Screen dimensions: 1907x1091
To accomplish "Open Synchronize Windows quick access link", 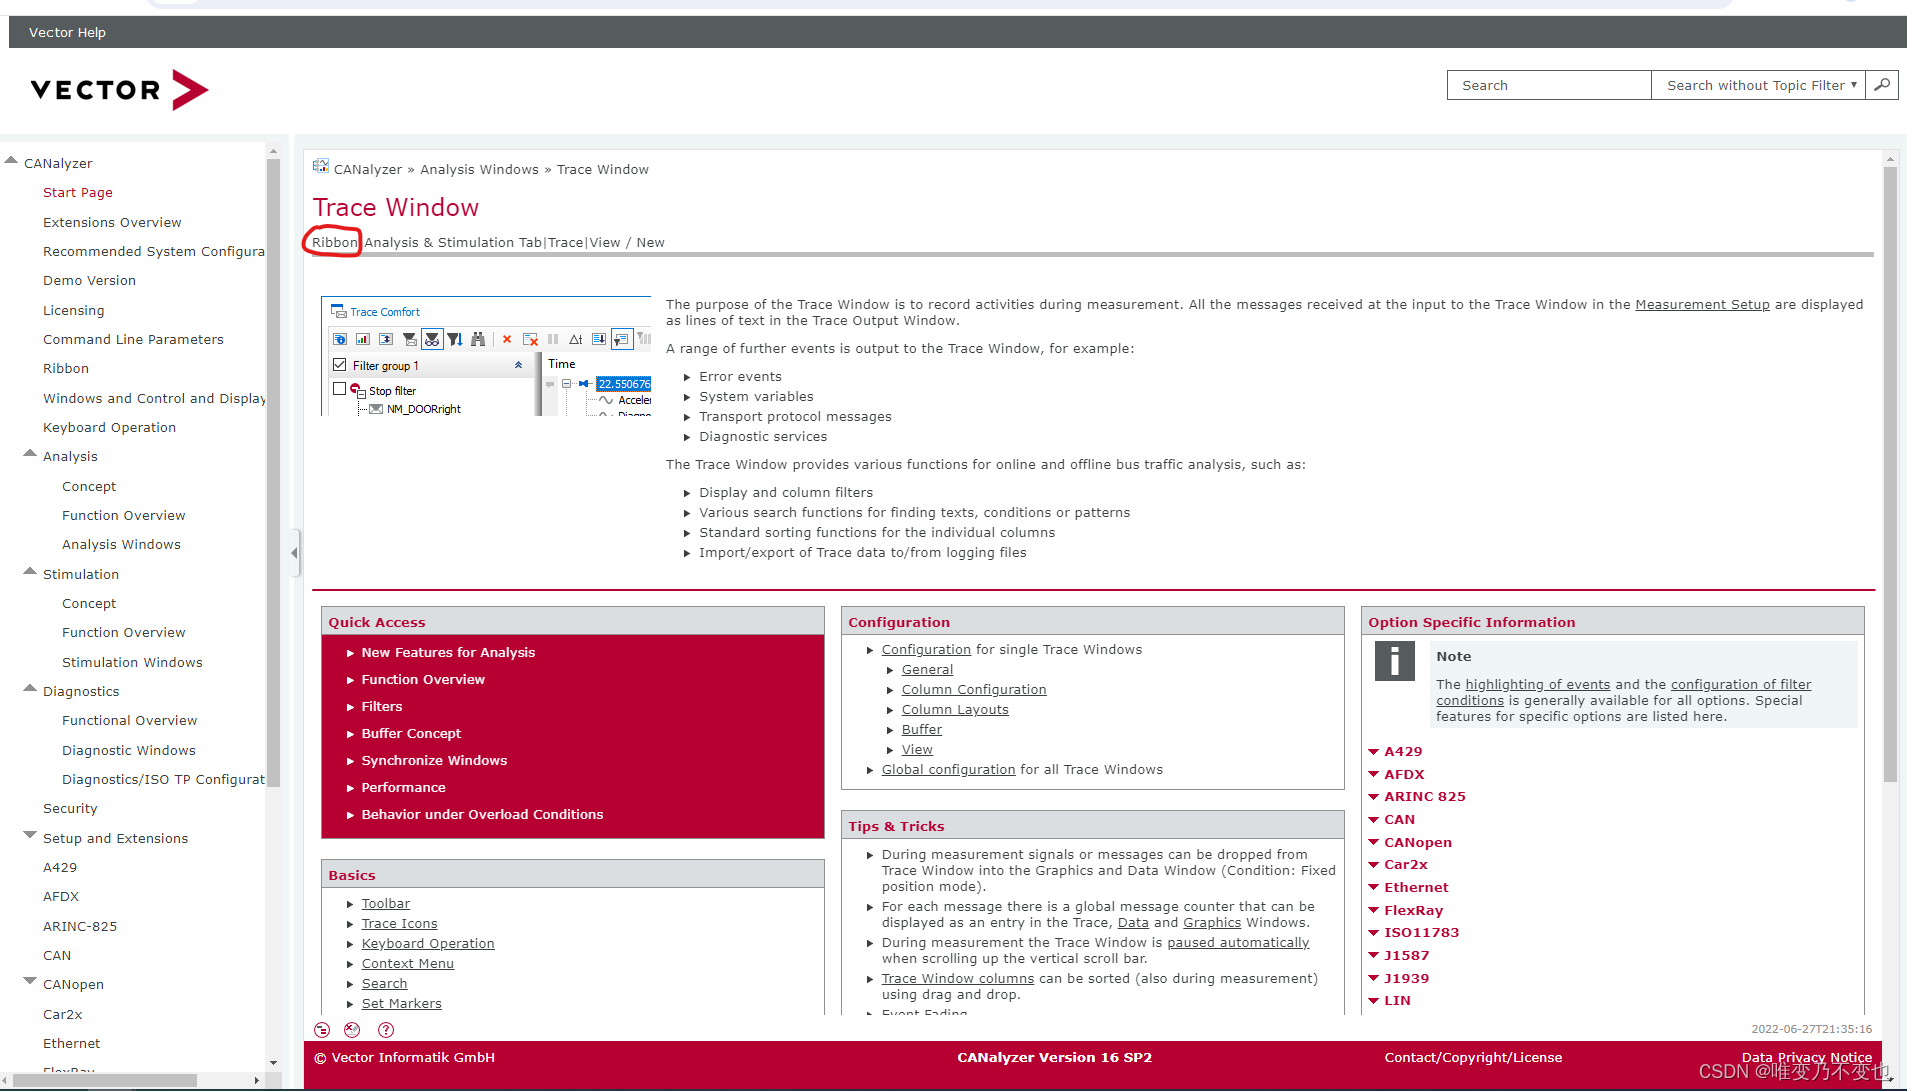I will 434,760.
